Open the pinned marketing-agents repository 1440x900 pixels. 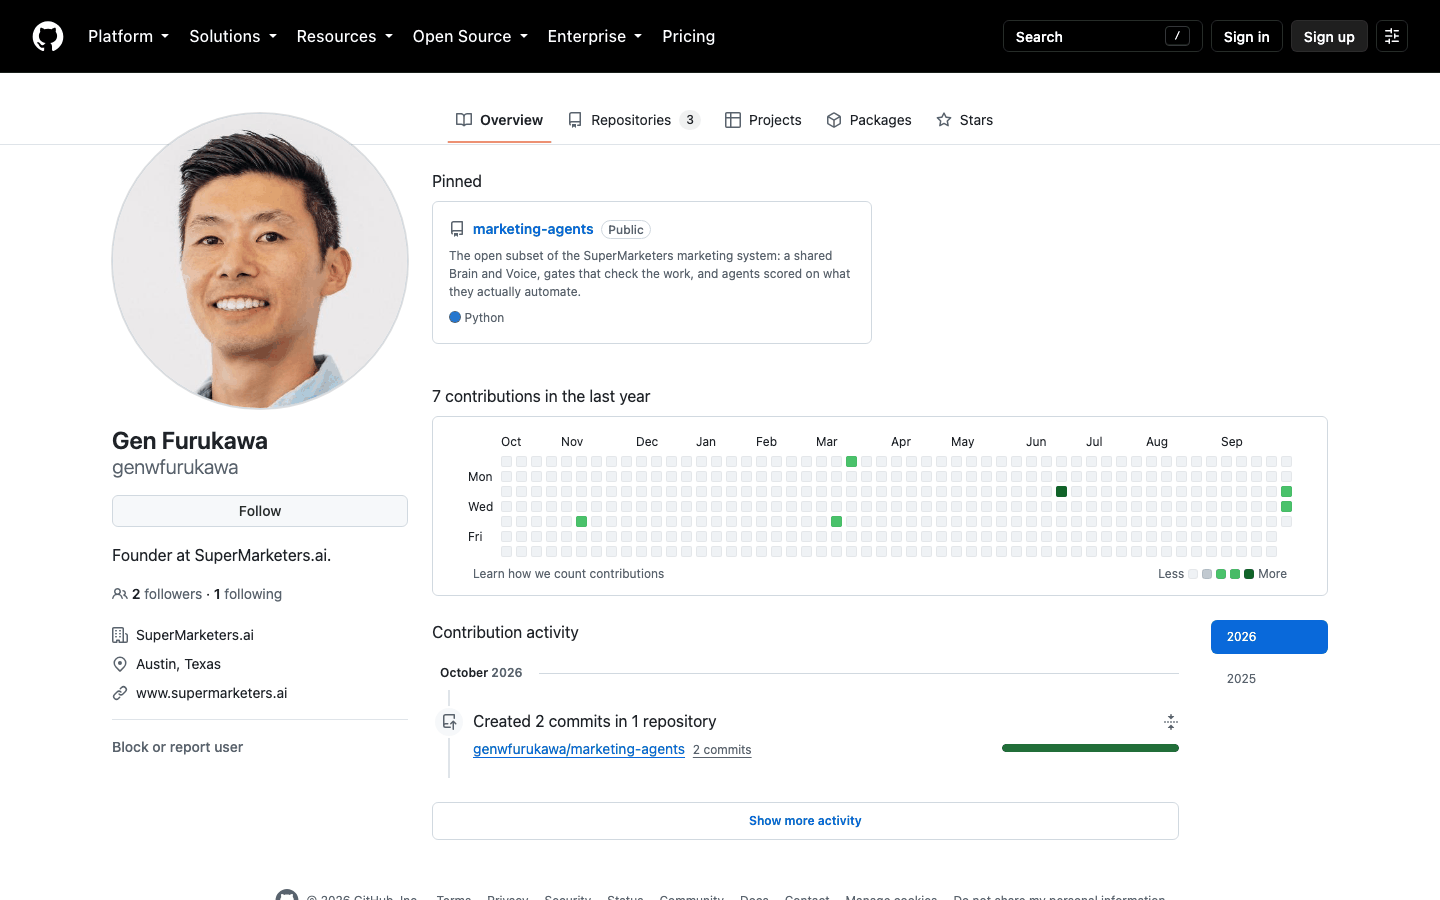pos(533,229)
